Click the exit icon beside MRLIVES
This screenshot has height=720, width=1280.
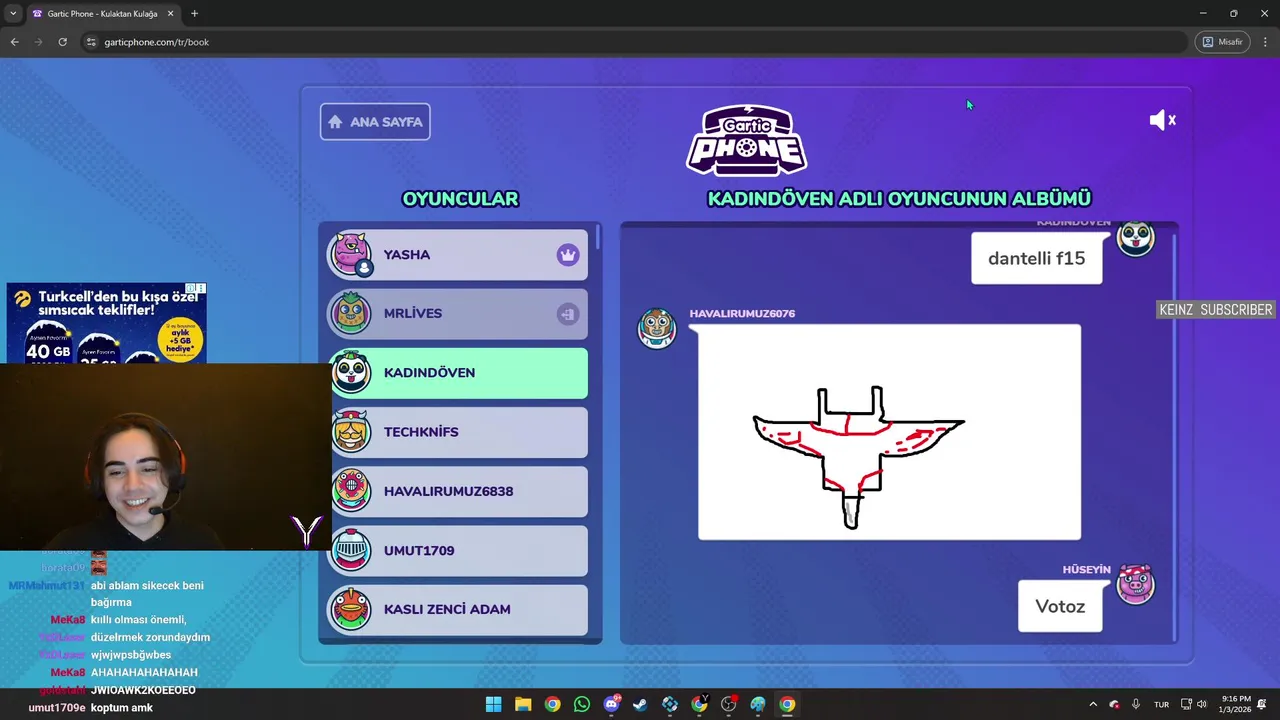pyautogui.click(x=568, y=314)
